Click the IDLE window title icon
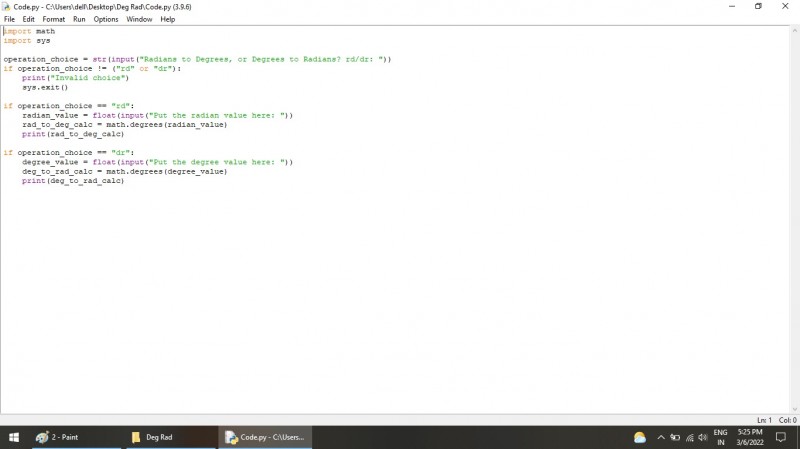800x449 pixels. (6, 7)
